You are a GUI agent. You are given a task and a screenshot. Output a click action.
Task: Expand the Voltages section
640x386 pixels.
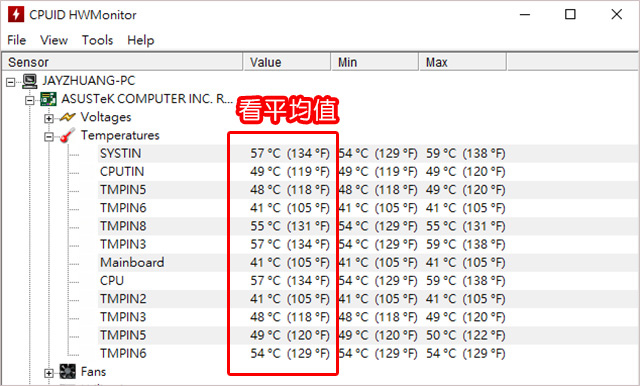pyautogui.click(x=49, y=118)
